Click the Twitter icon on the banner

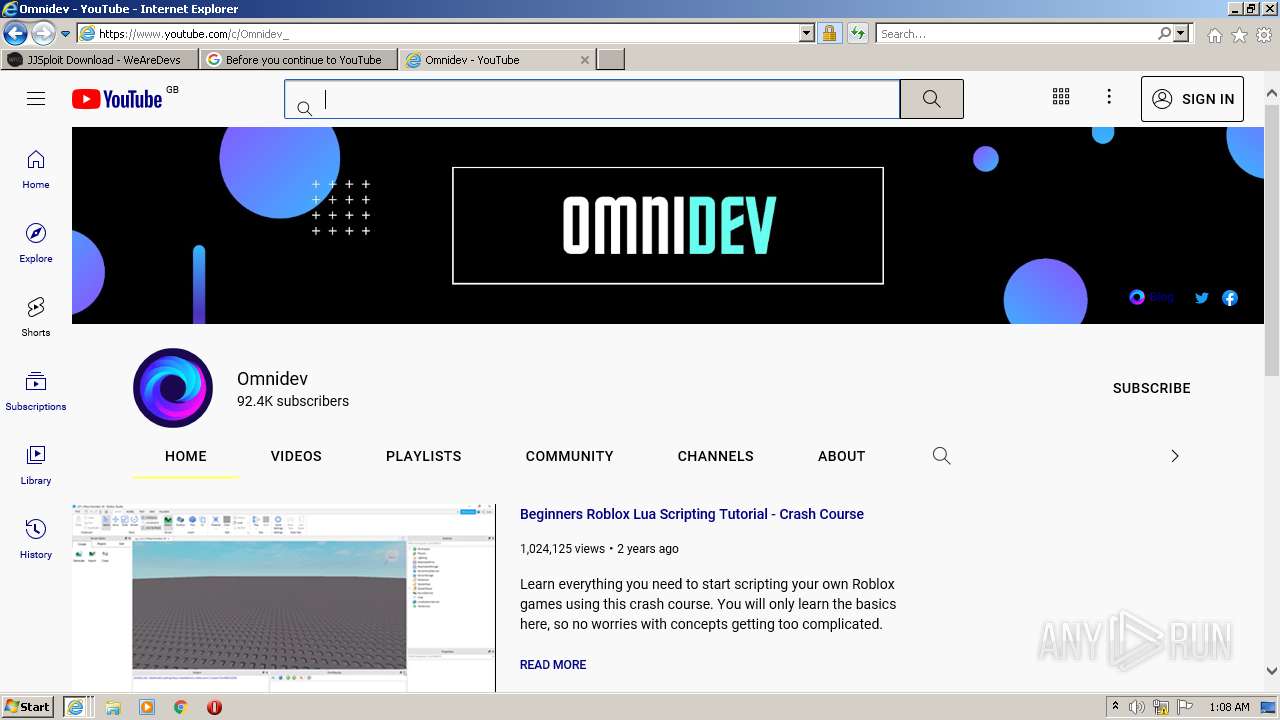(1202, 298)
